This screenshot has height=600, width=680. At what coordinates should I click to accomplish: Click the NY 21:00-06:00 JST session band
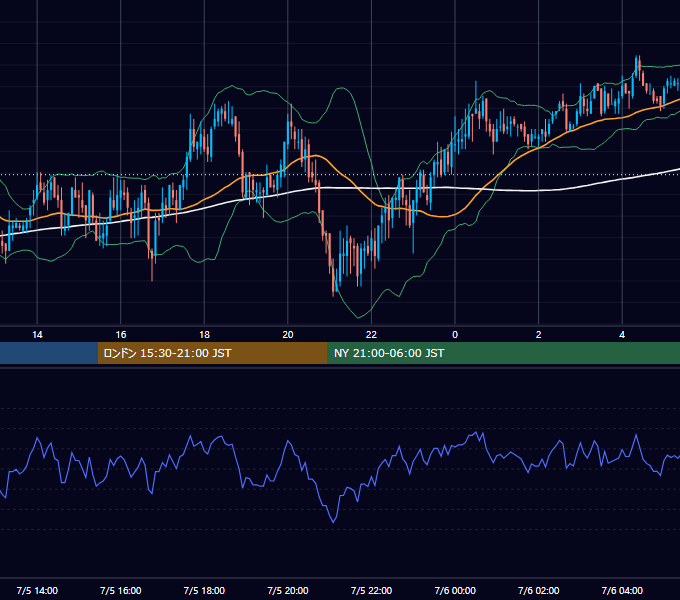pos(503,353)
